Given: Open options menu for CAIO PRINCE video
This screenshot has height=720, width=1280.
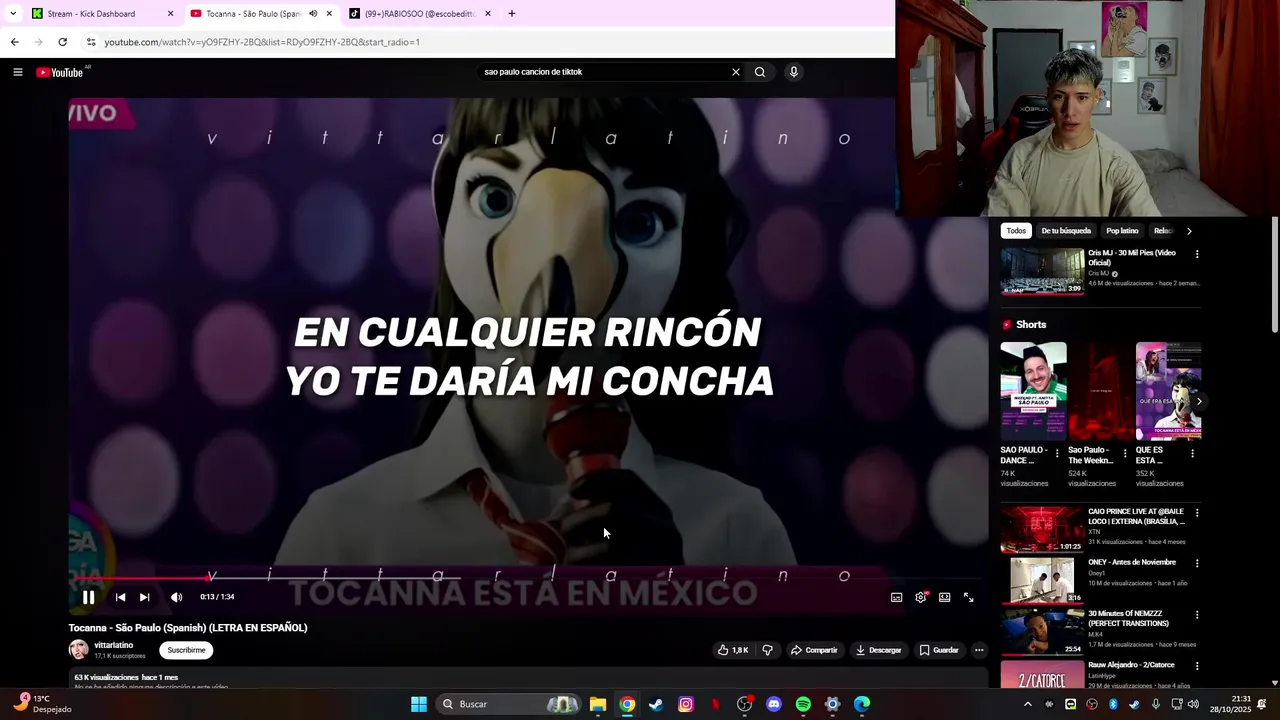Looking at the screenshot, I should [x=1197, y=513].
